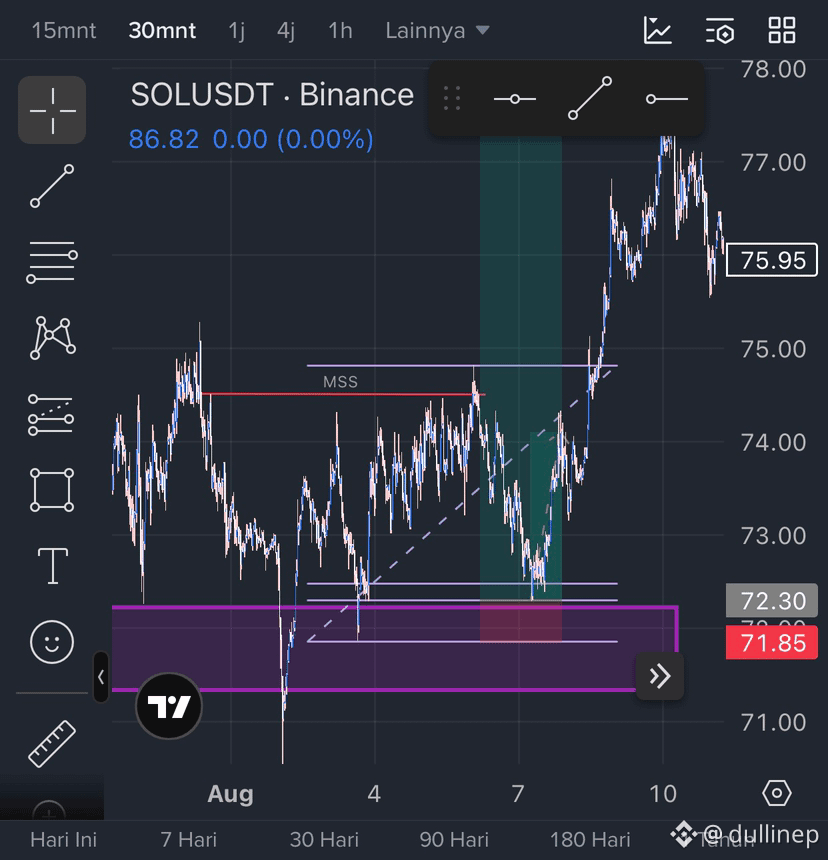Viewport: 828px width, 860px height.
Task: Select the horizontal ray favorite tool
Action: point(667,99)
